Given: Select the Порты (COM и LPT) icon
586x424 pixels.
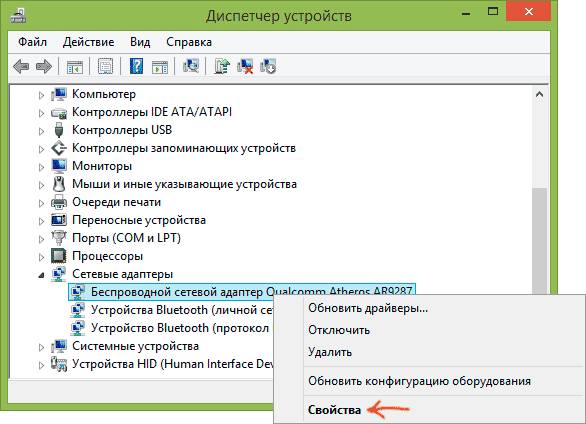Looking at the screenshot, I should tap(59, 238).
